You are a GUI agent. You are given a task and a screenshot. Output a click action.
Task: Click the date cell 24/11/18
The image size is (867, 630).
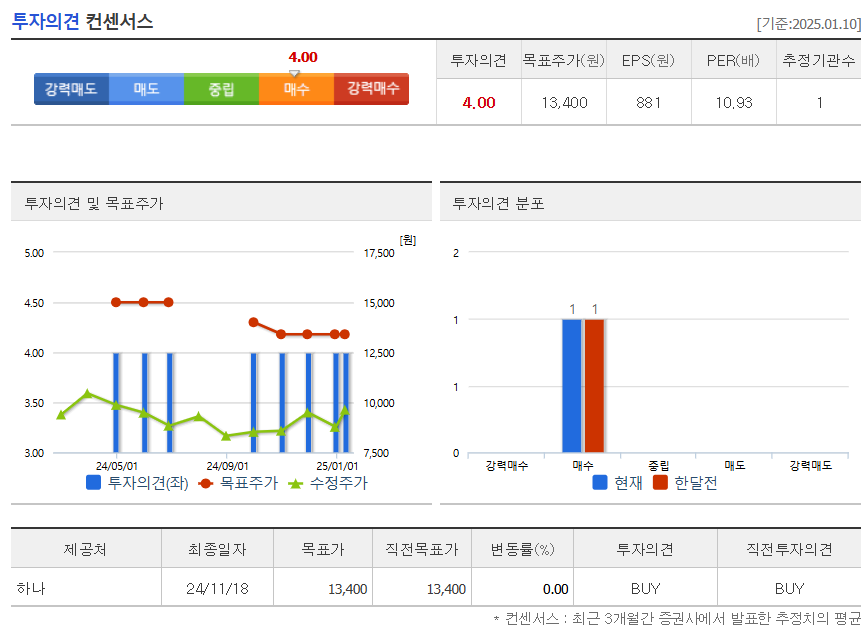pos(217,589)
